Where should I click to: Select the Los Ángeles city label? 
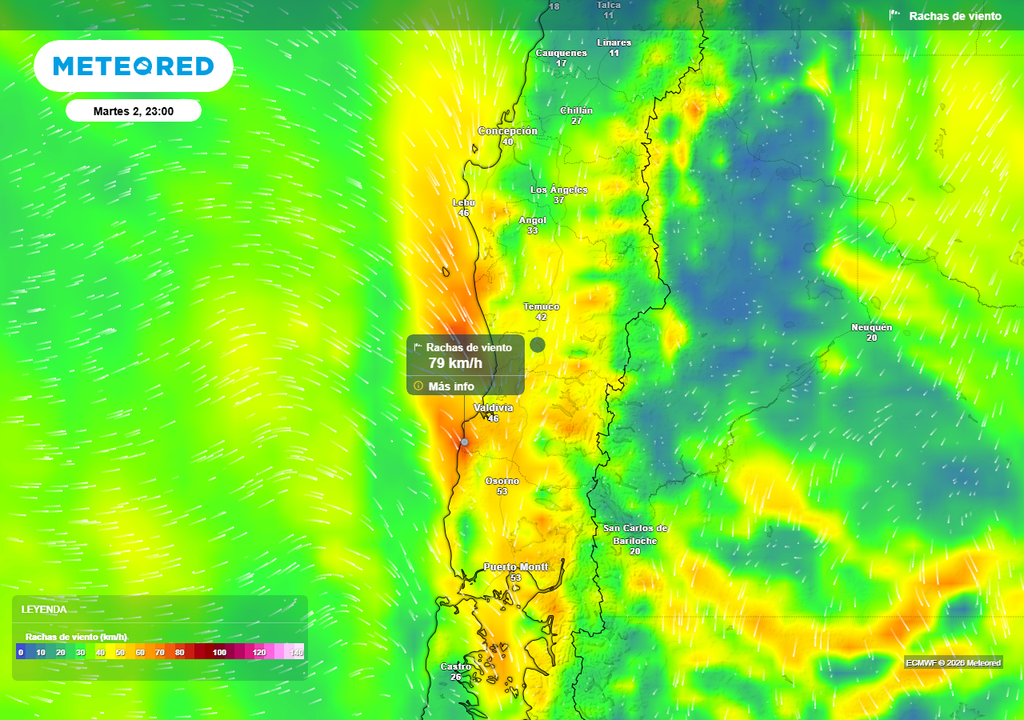pyautogui.click(x=558, y=189)
